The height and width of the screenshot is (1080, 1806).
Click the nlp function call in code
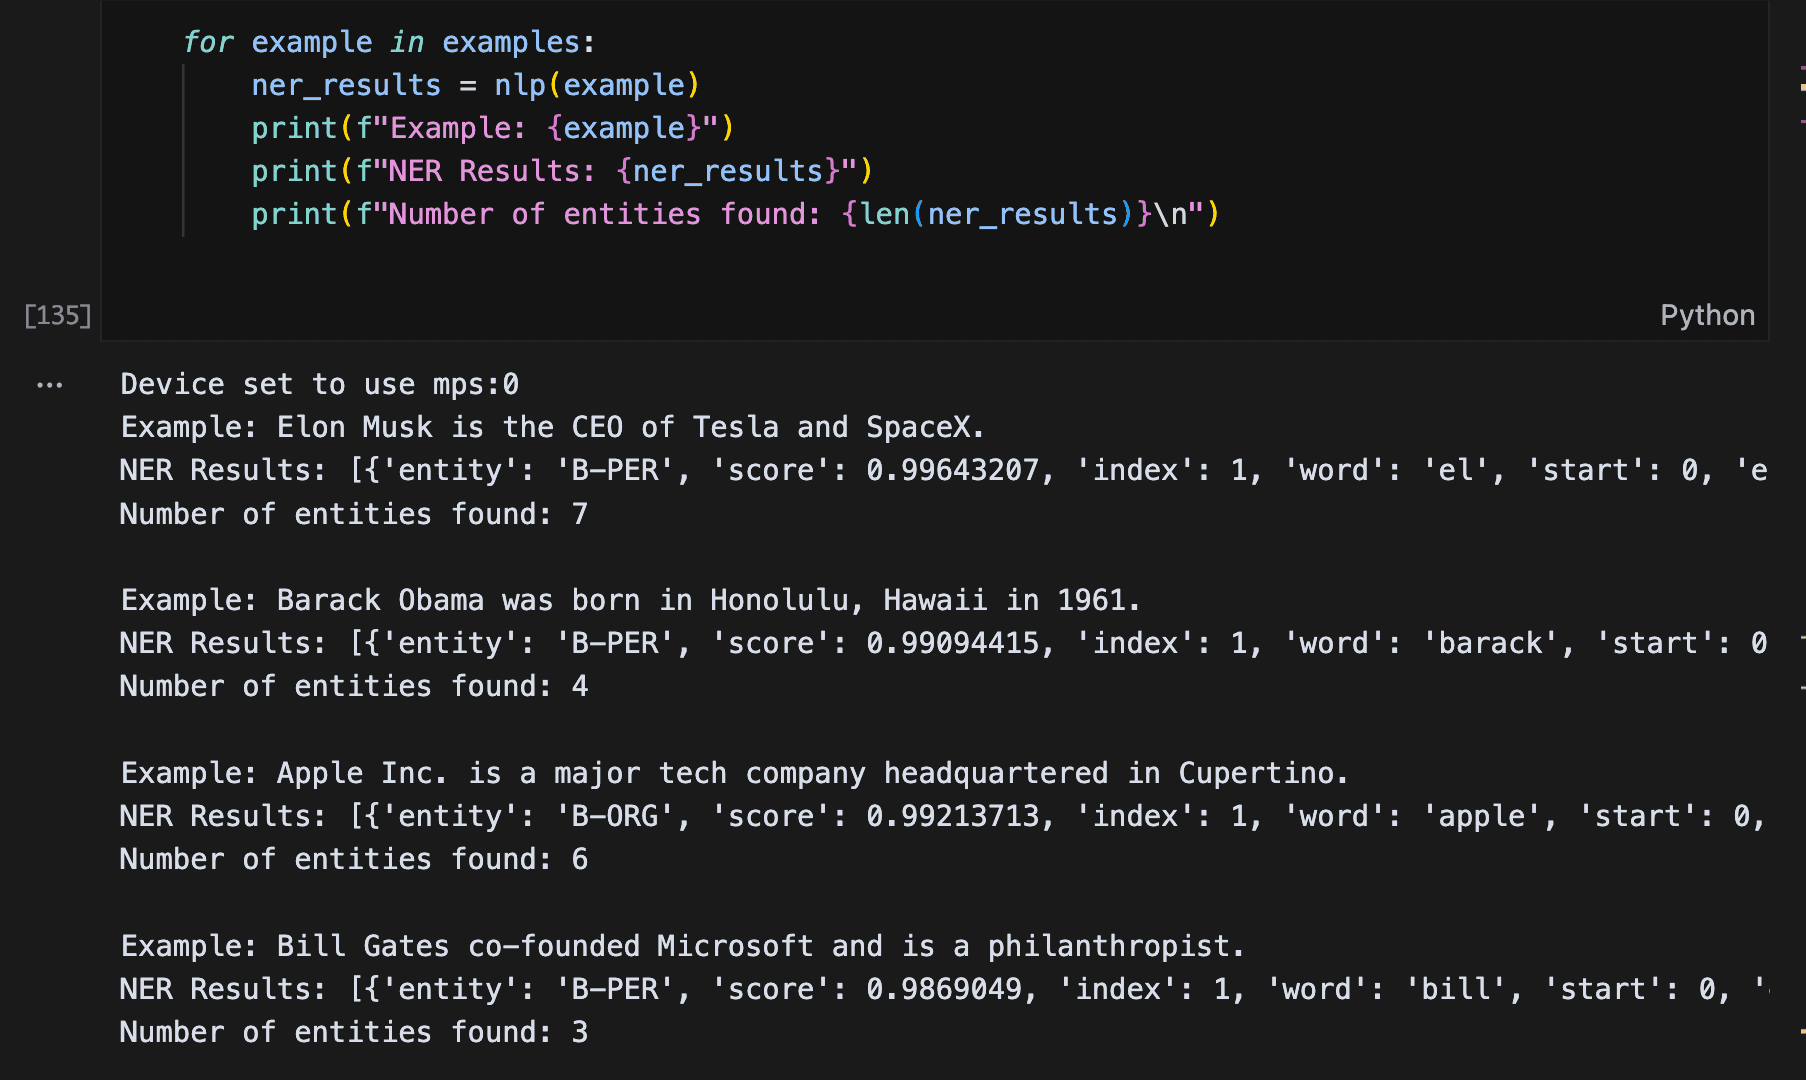(x=519, y=85)
